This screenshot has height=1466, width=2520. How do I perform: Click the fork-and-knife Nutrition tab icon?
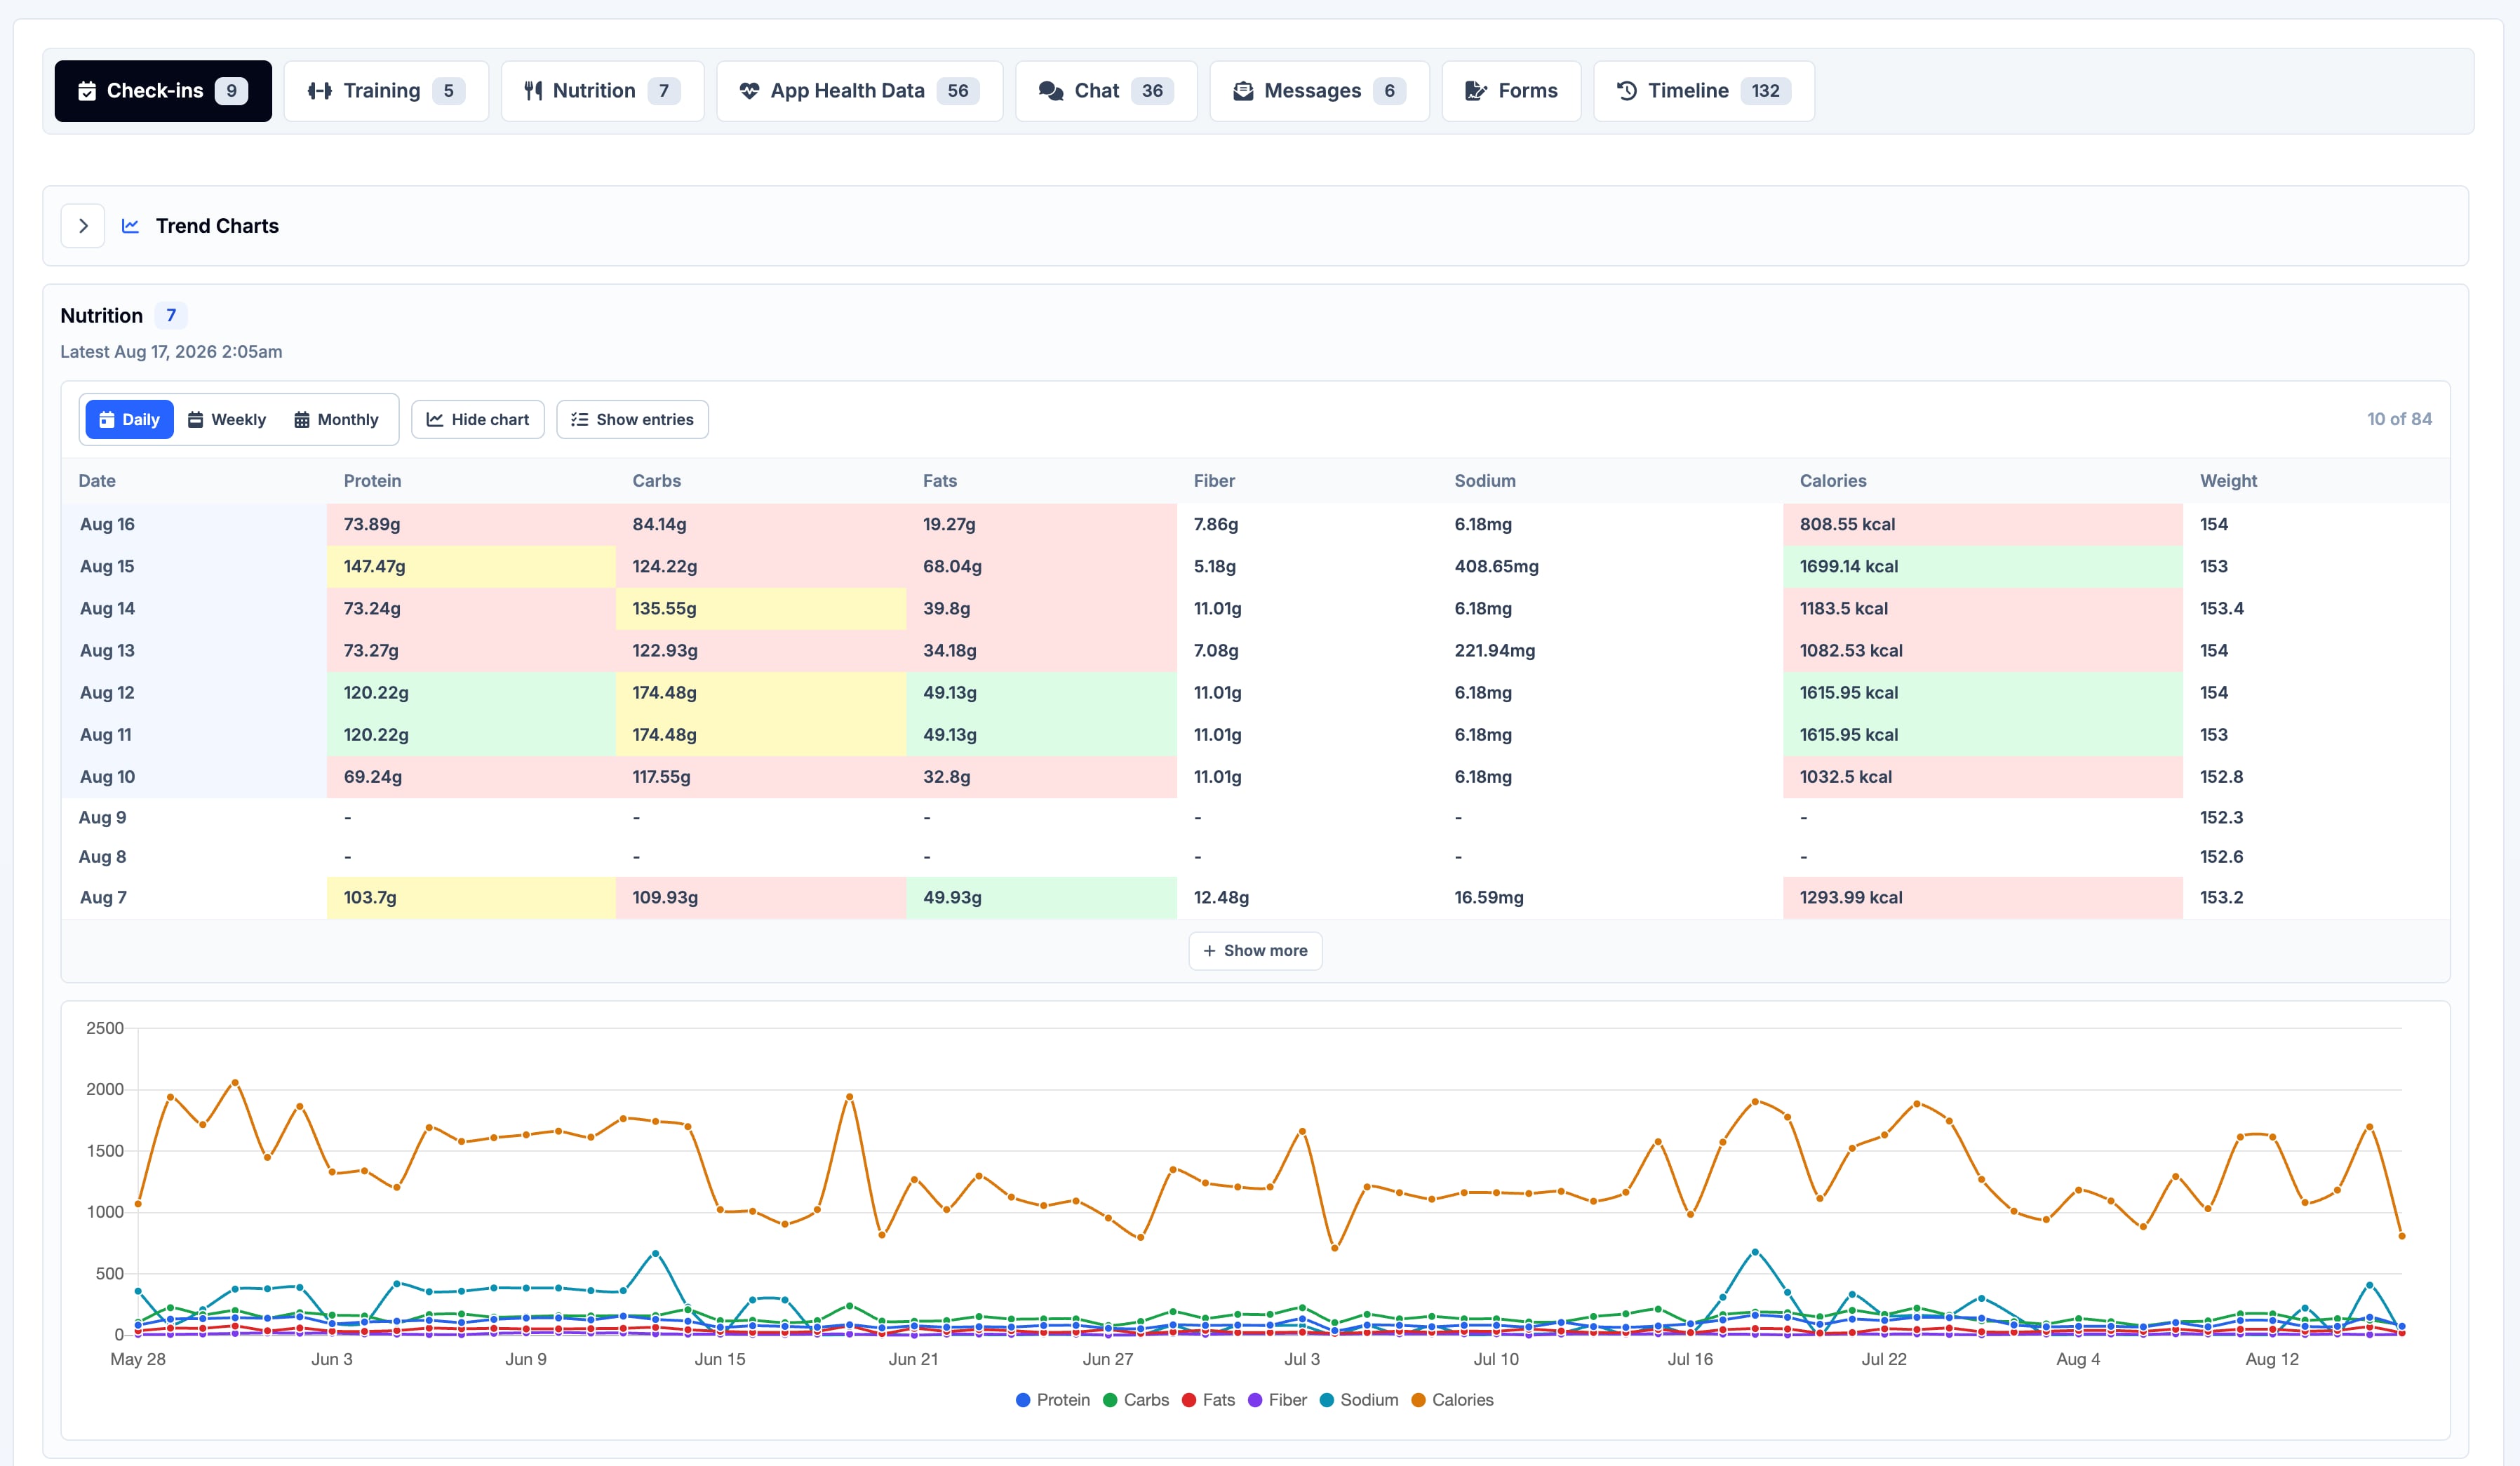coord(533,91)
